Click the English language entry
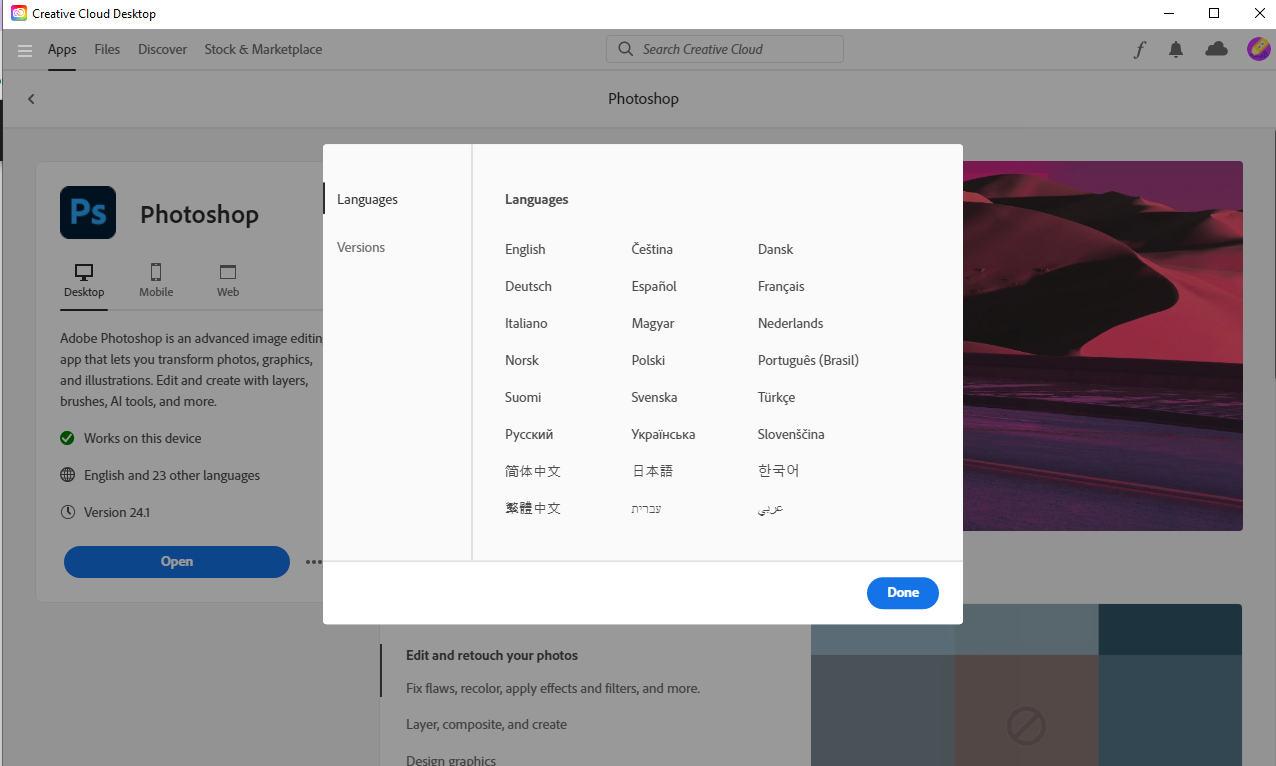This screenshot has width=1276, height=766. [x=525, y=249]
